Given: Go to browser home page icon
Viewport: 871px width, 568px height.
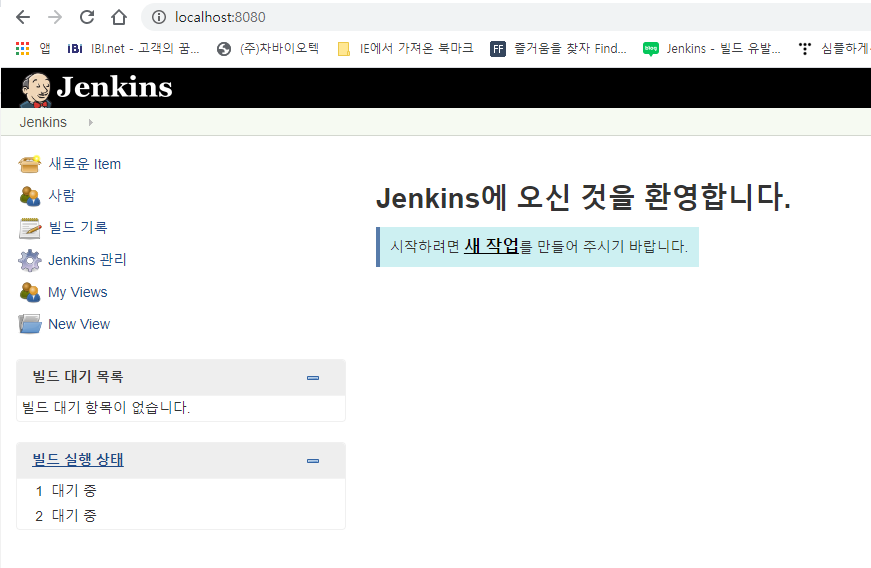Looking at the screenshot, I should pos(119,17).
